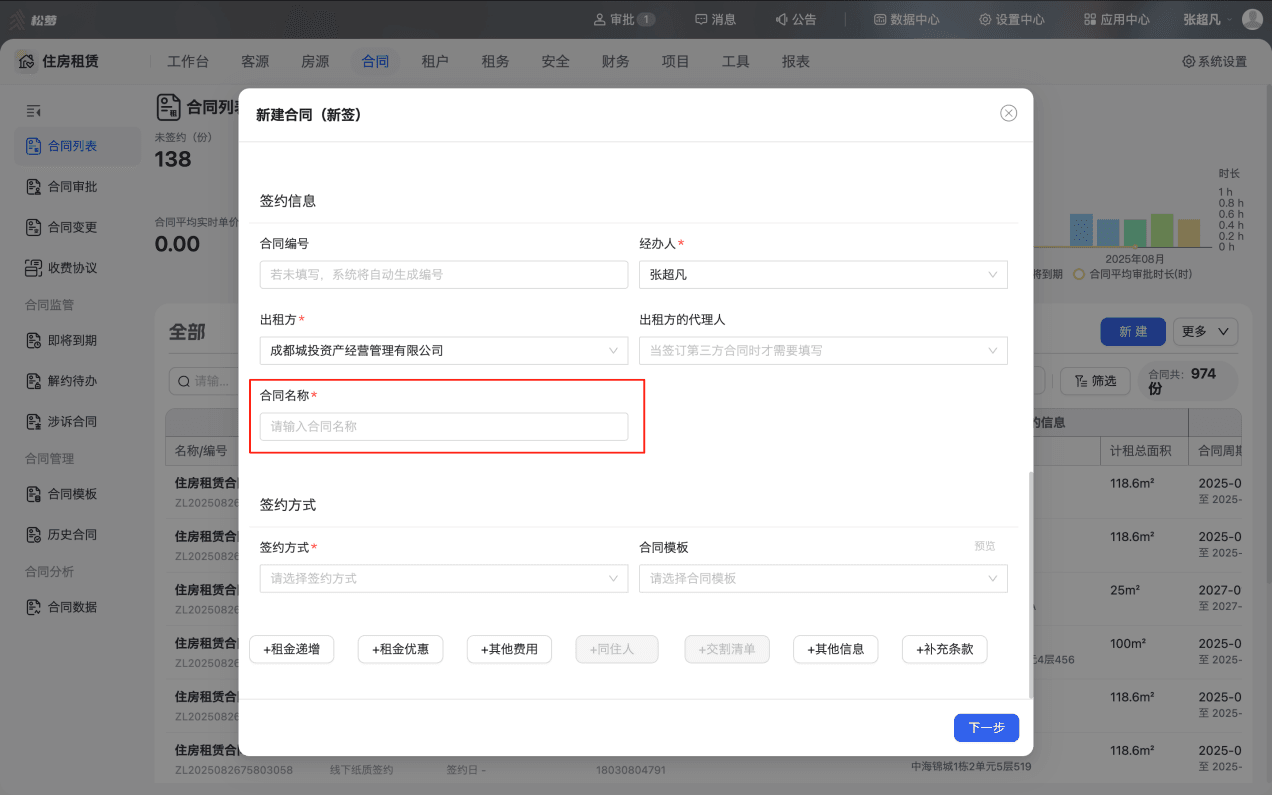Click the 下一步 button
Screen dimensions: 1272x795
(986, 728)
